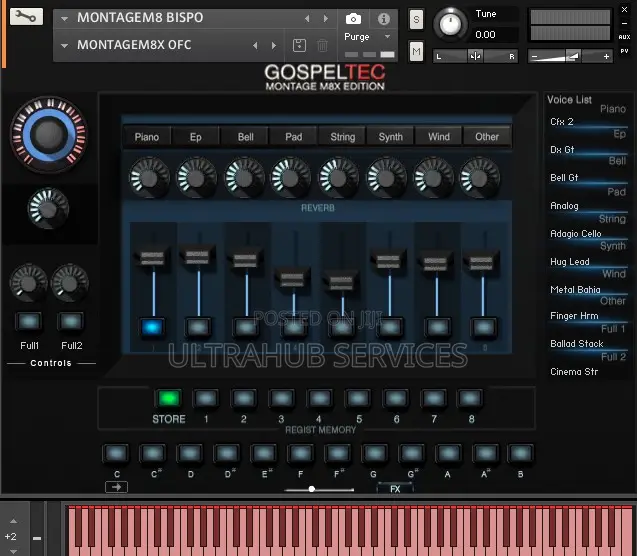Go to next snapshot on MONTAGEM8X OFC row

pyautogui.click(x=274, y=45)
